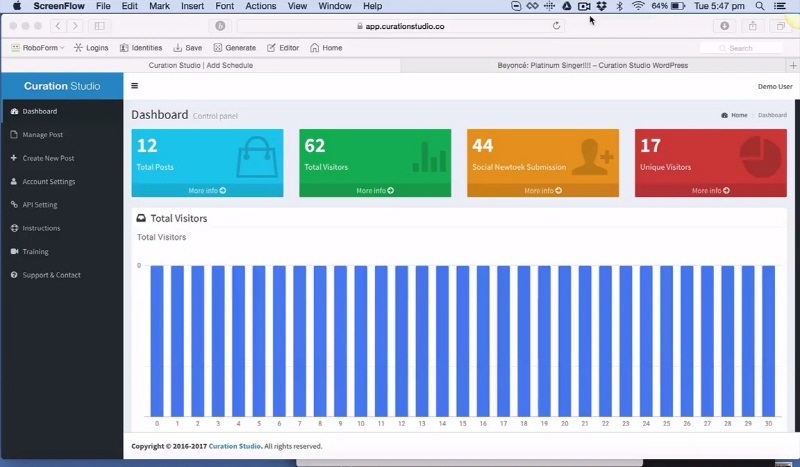
Task: Click the bar chart icon on Total Visitors card
Action: click(x=429, y=157)
